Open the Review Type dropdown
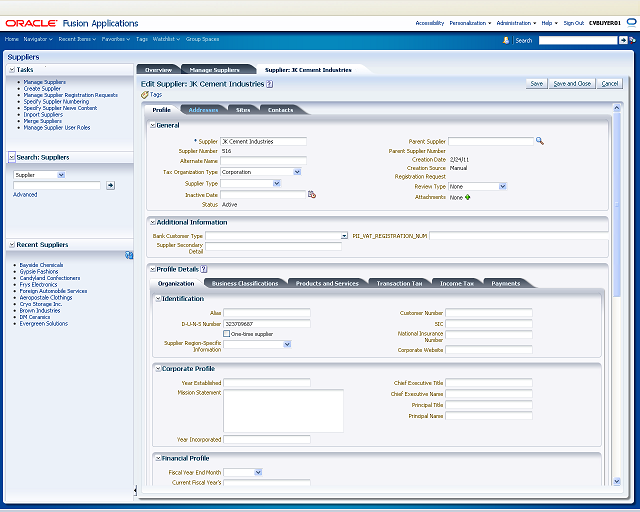 tap(502, 187)
